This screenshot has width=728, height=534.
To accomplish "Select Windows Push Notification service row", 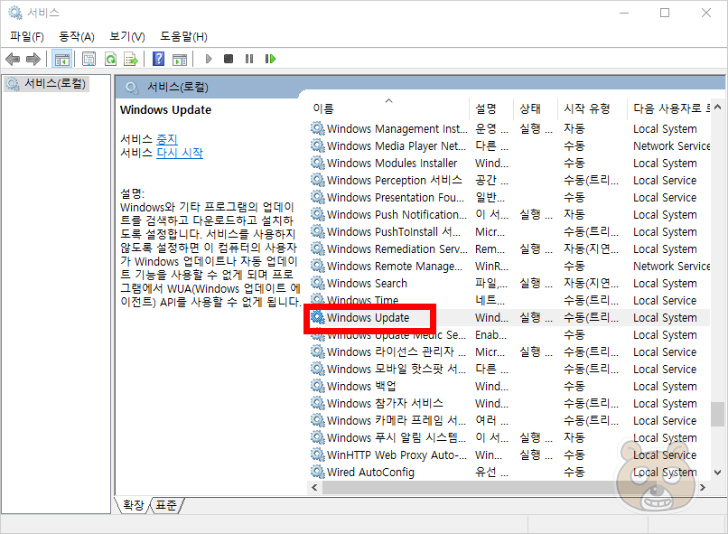I will [x=510, y=215].
